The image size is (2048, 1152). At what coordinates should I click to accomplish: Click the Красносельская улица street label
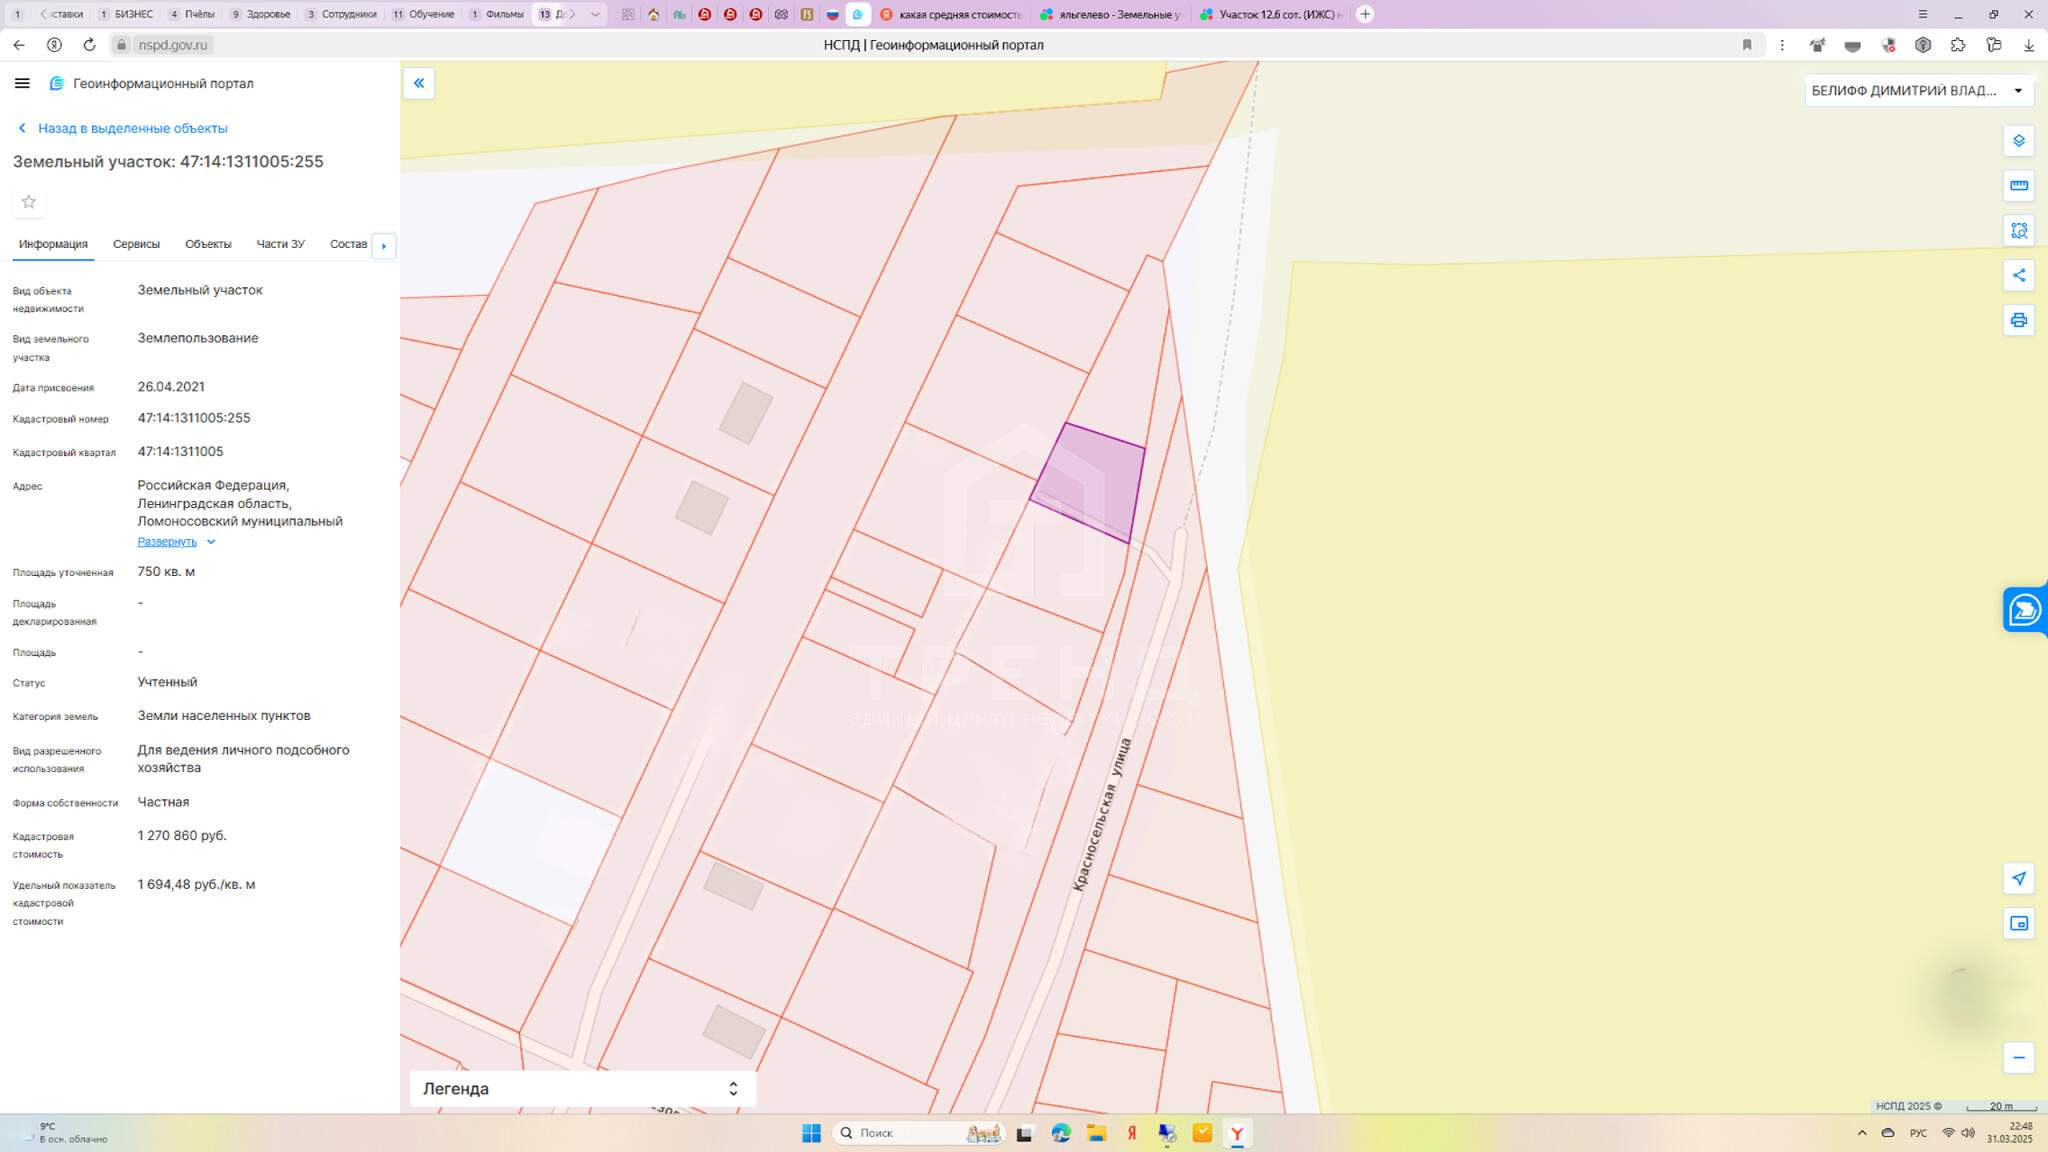1101,814
